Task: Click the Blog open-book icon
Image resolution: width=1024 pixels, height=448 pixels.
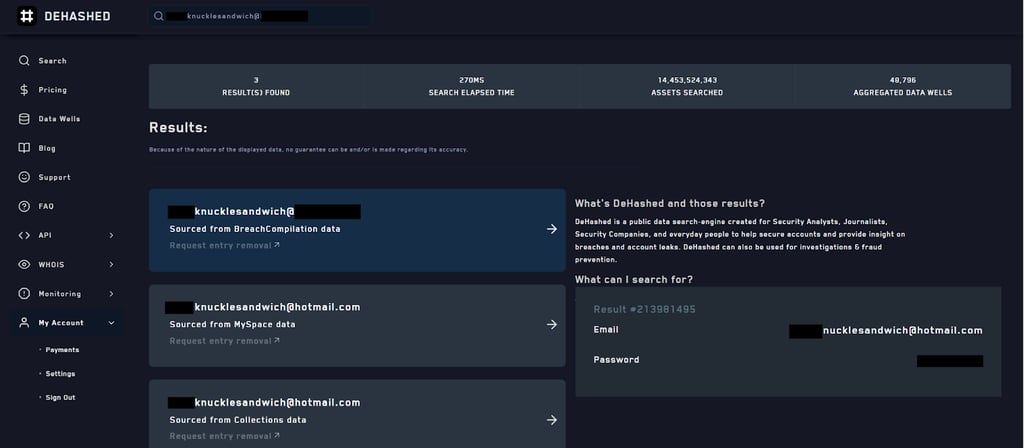Action: 24,148
